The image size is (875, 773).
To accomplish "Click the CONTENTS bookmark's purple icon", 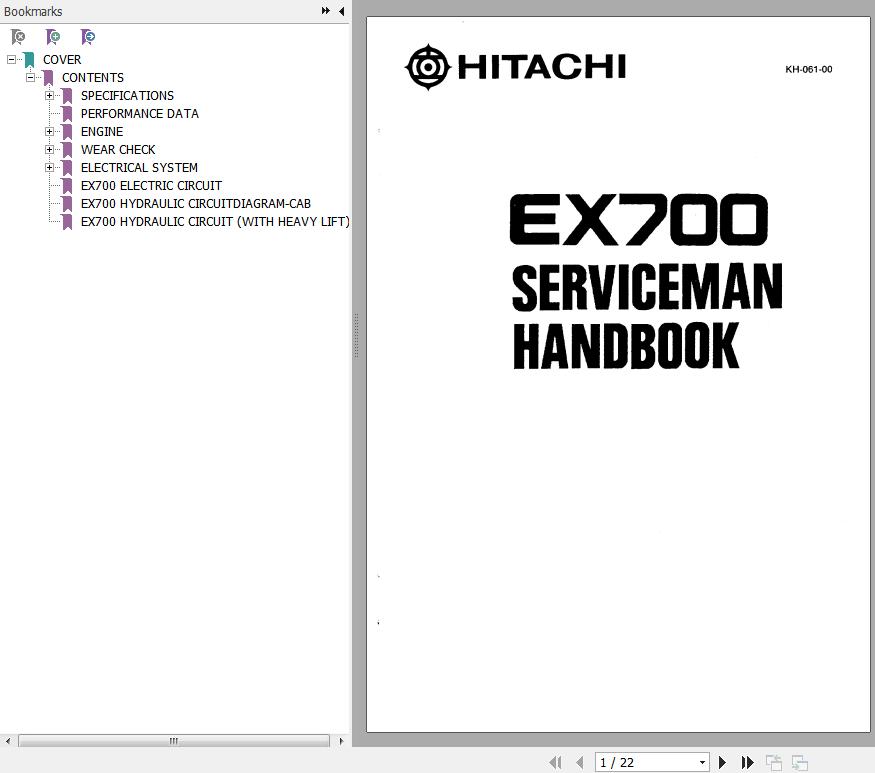I will (49, 78).
